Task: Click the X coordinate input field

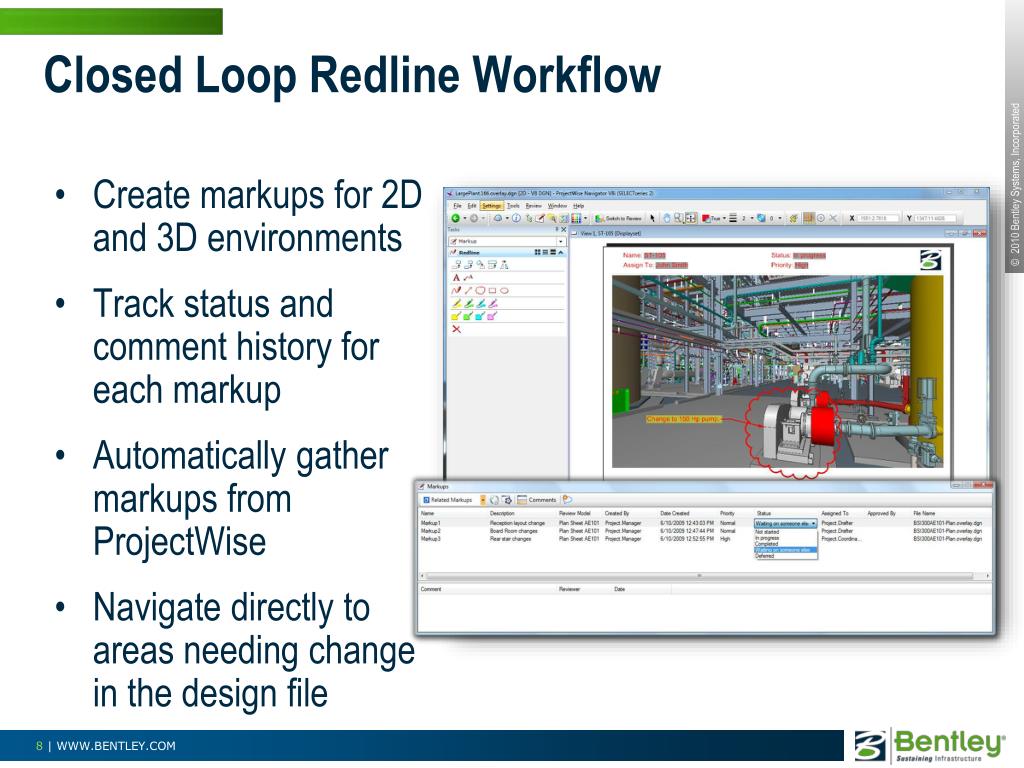Action: pos(878,218)
